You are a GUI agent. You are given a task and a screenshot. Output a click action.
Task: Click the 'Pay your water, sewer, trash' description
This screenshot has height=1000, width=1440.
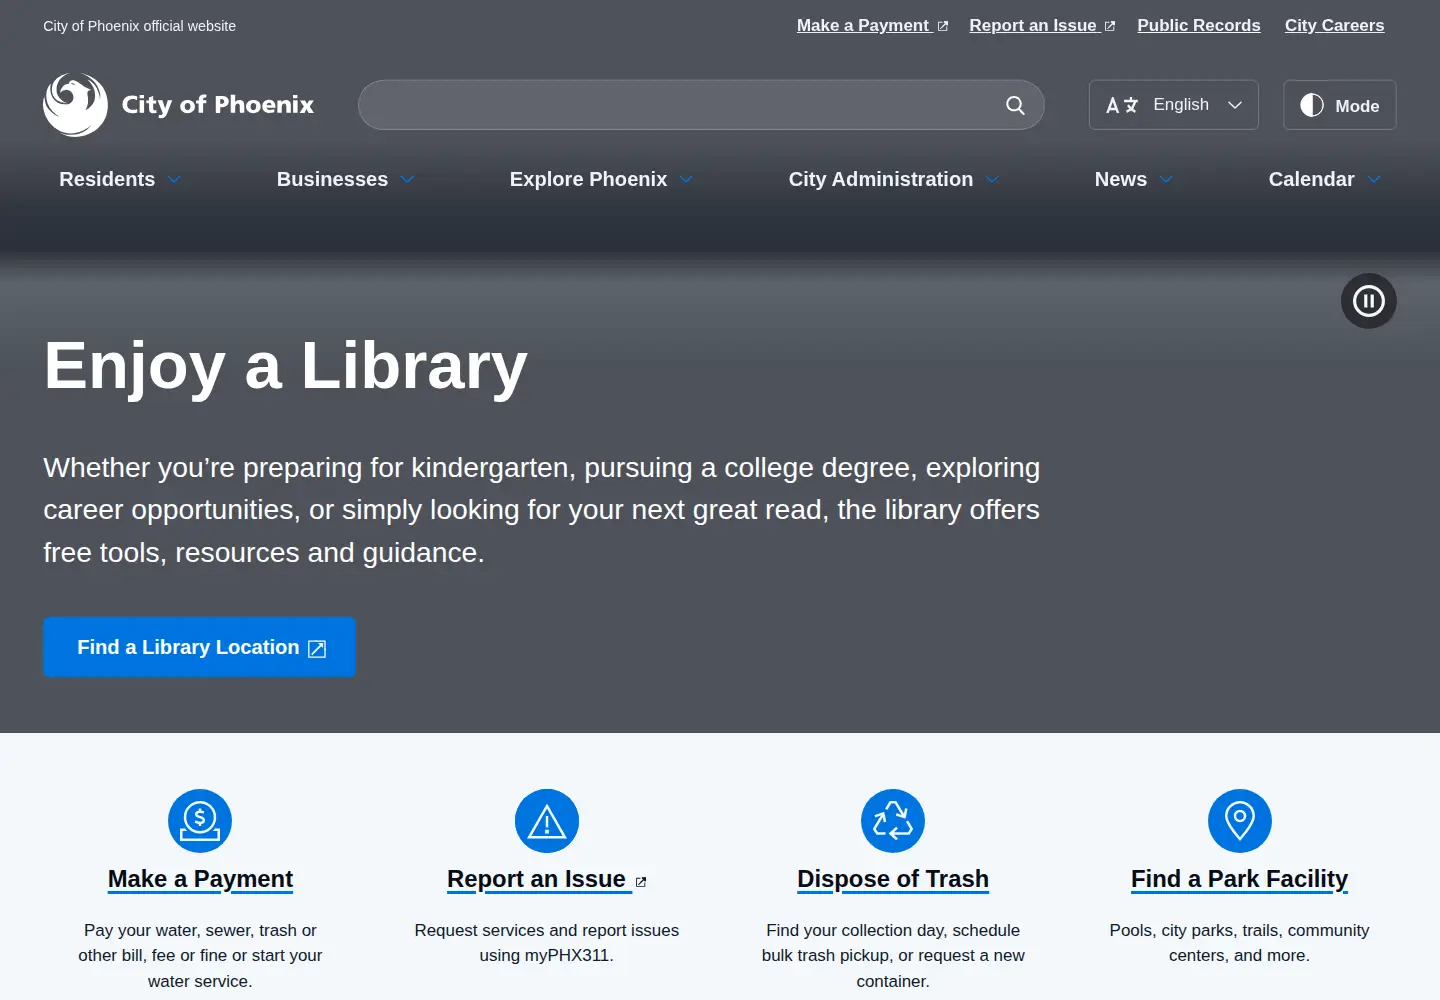click(x=200, y=956)
